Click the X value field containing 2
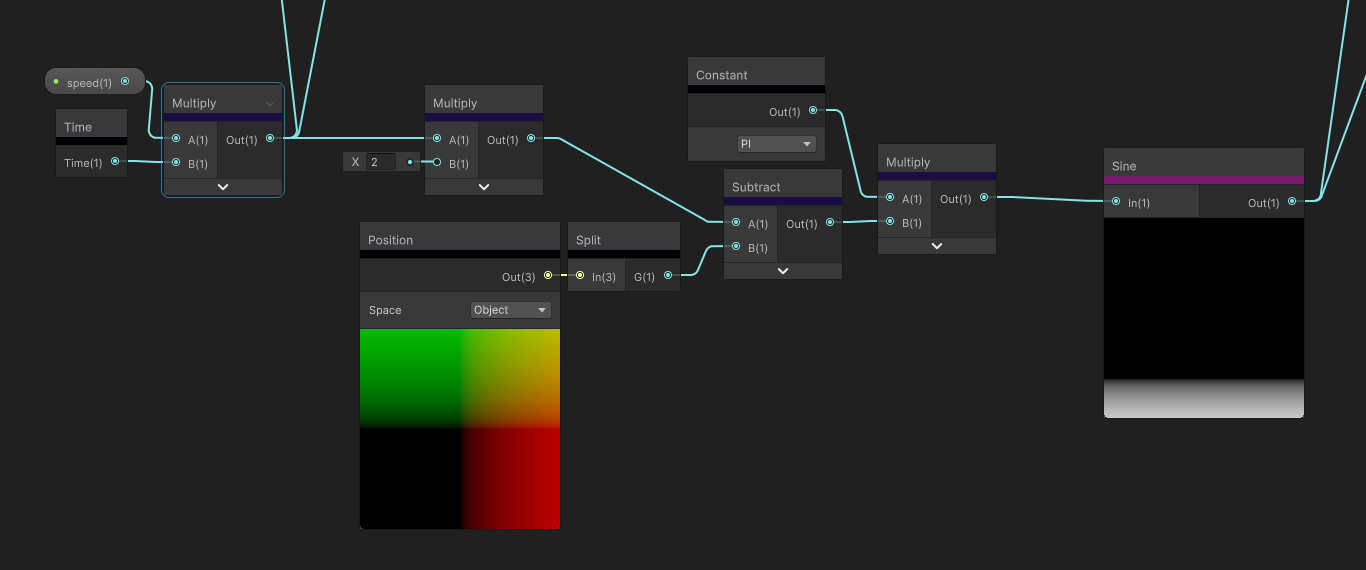Viewport: 1366px width, 570px height. click(x=381, y=162)
